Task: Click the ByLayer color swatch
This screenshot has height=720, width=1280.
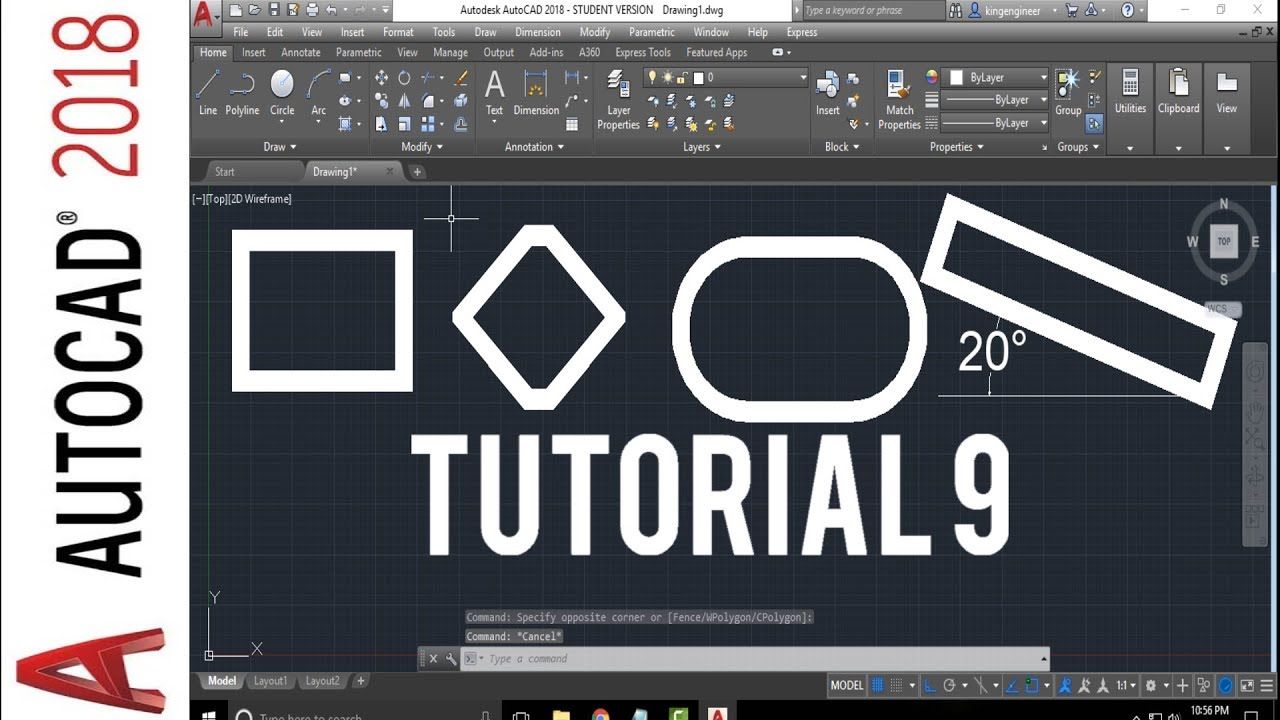Action: (956, 77)
